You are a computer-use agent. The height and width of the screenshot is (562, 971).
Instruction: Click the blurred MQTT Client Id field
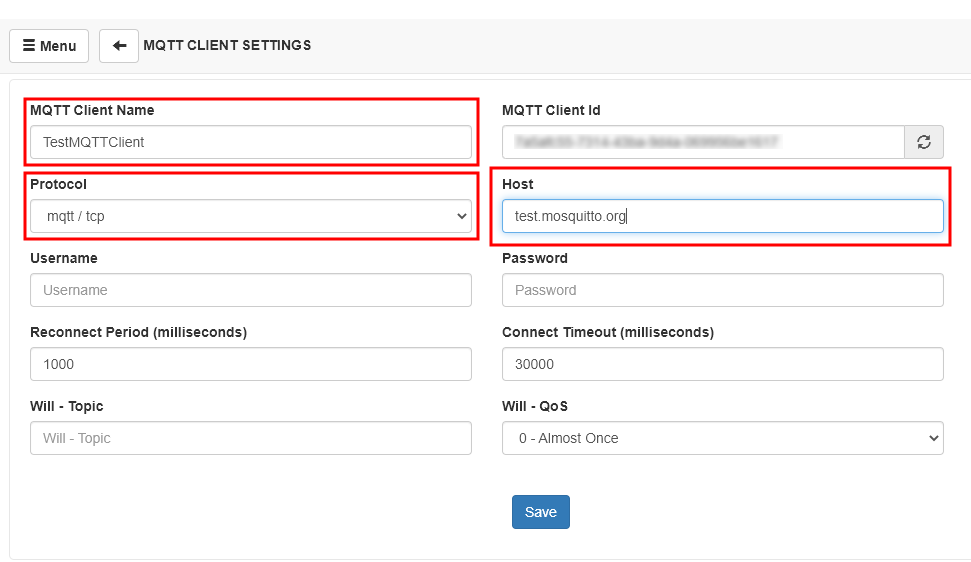[x=703, y=142]
